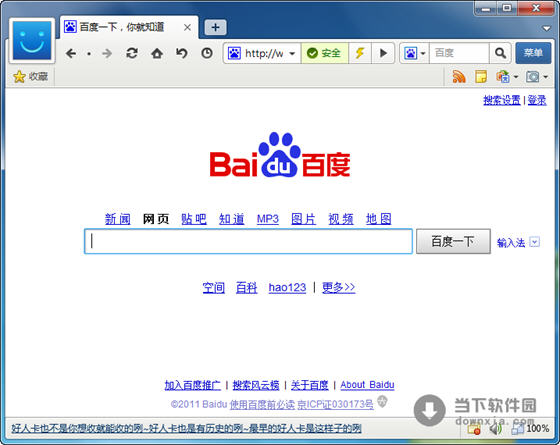560x445 pixels.
Task: Click the magnifier search icon in toolbar
Action: coord(500,53)
